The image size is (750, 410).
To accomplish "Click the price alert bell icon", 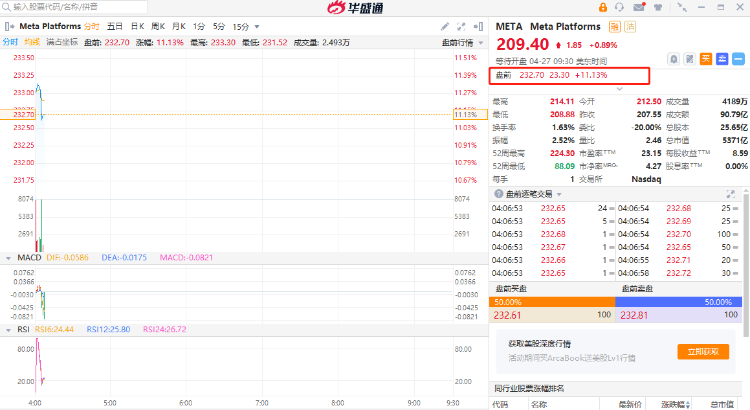I will tap(673, 59).
